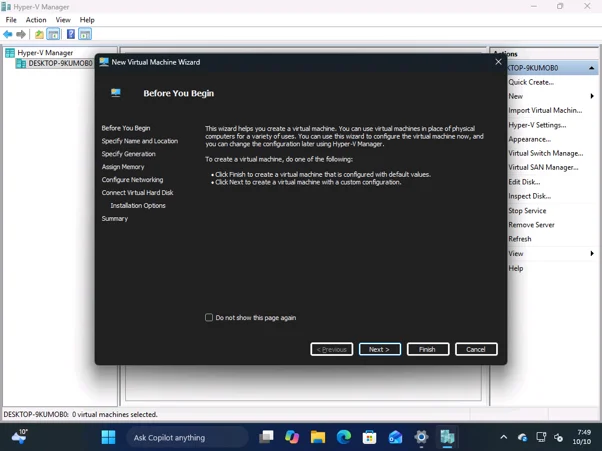Open Appearance in Actions pane
Viewport: 602px width, 451px height.
coord(529,139)
